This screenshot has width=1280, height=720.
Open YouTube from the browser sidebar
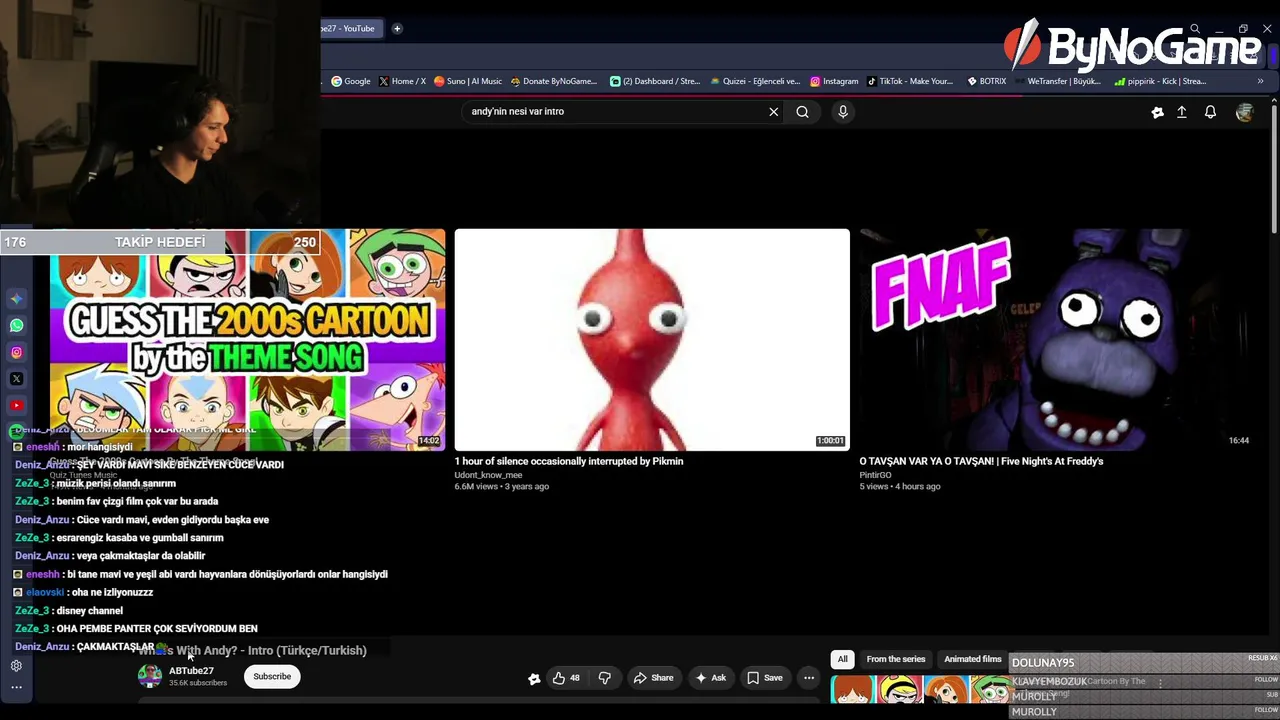coord(17,405)
